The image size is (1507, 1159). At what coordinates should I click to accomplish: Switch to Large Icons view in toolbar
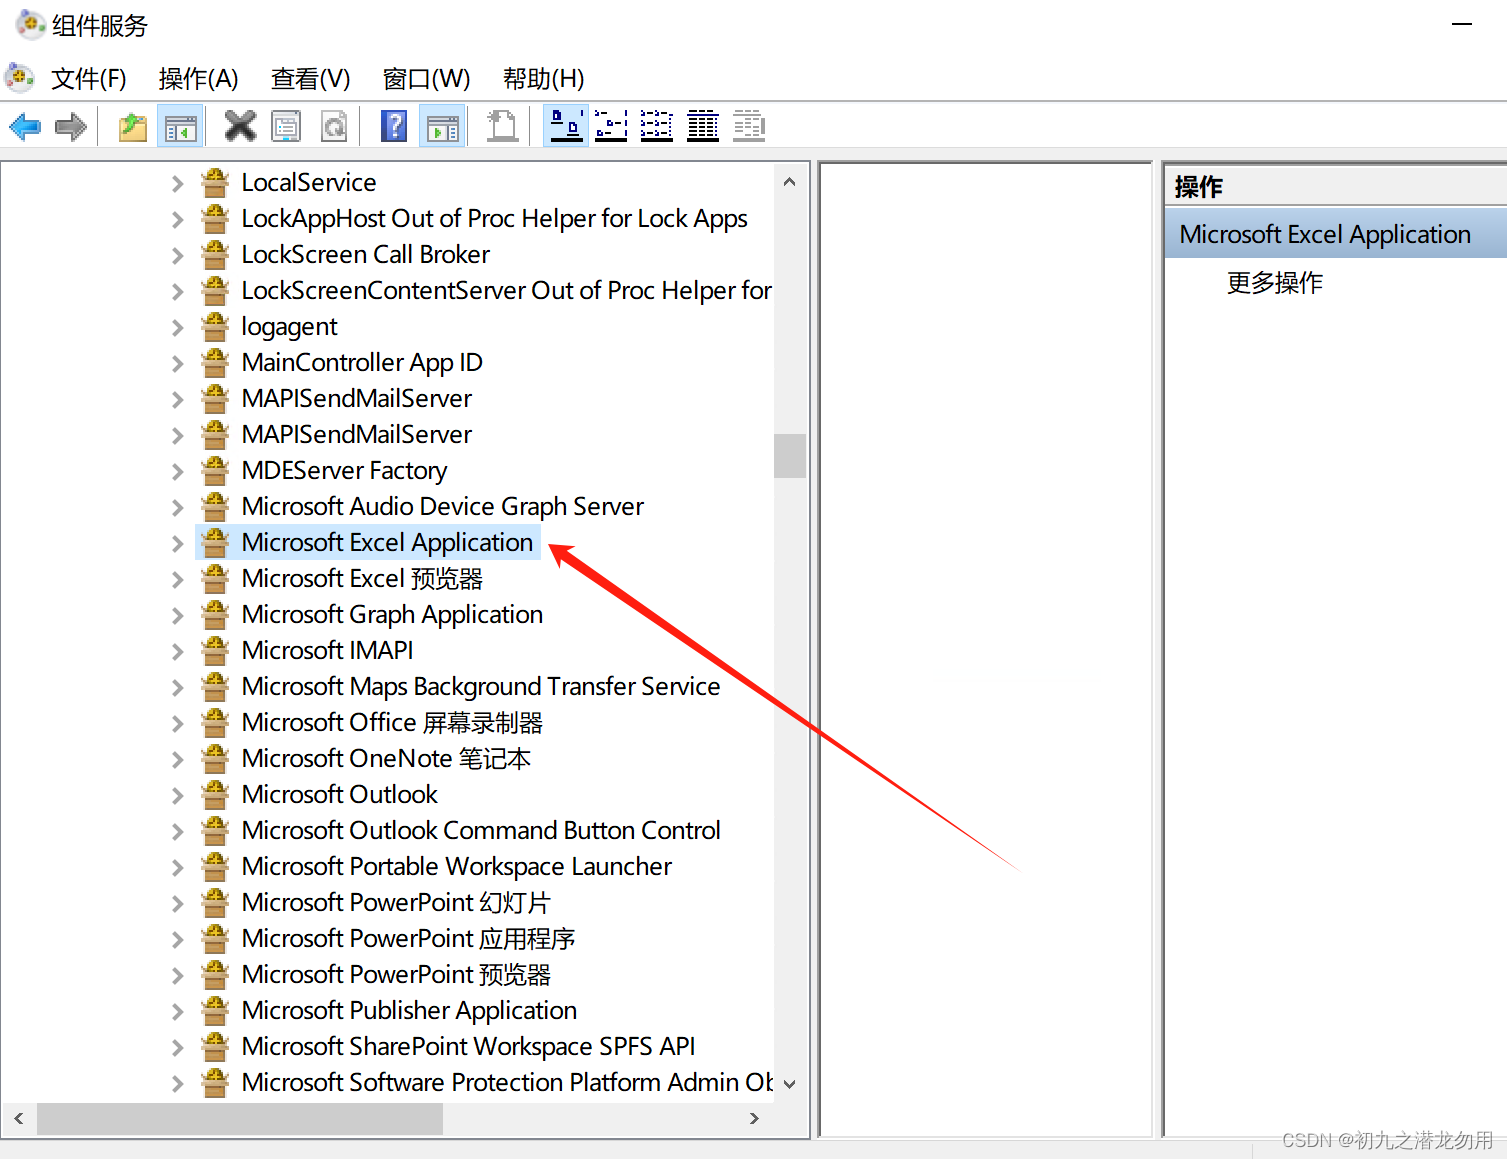point(566,126)
